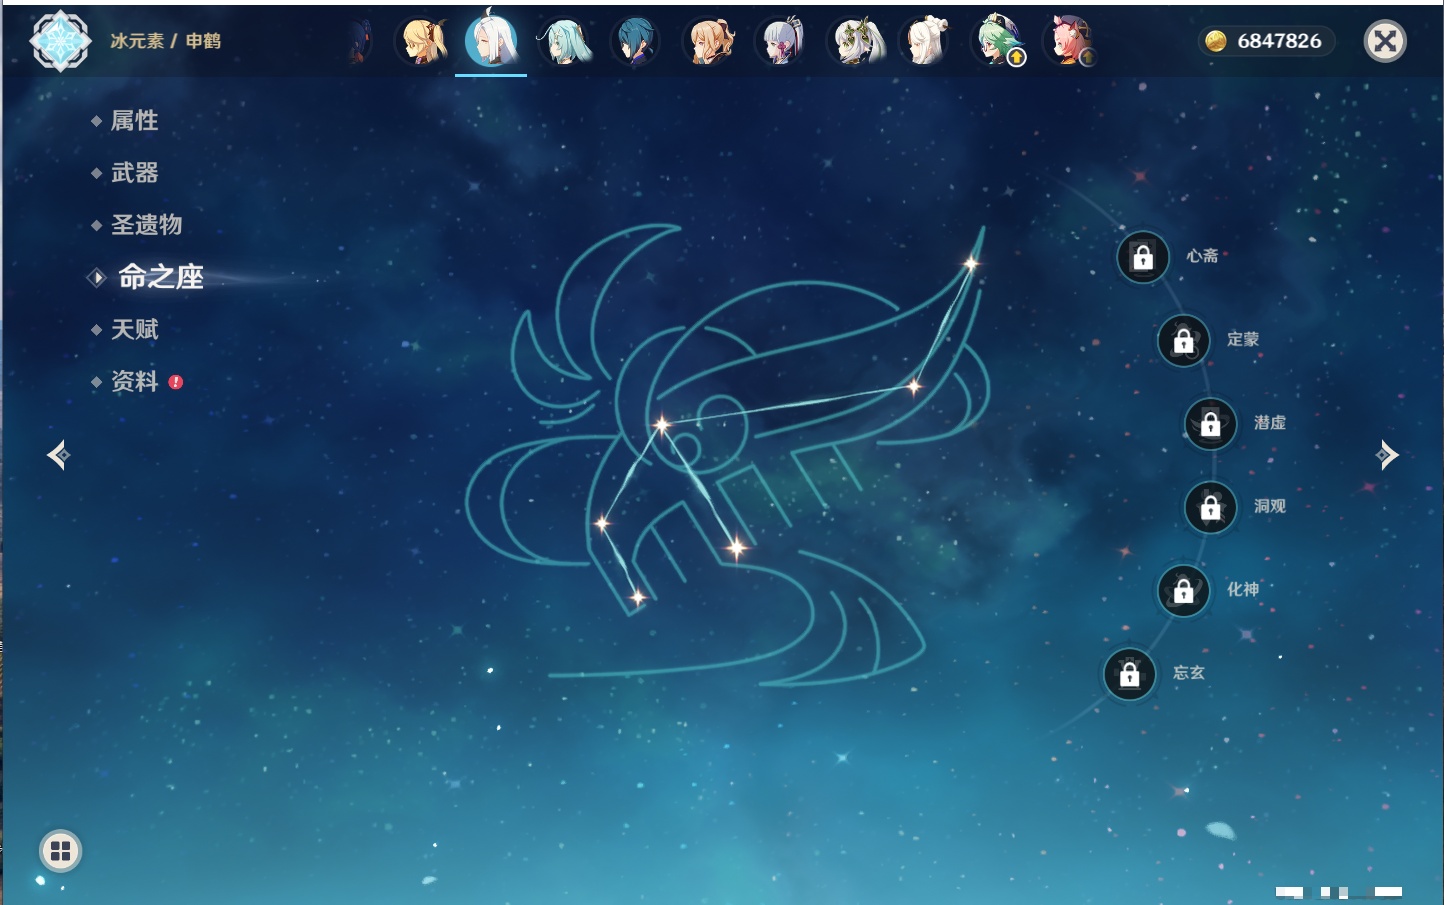Pick the dark blue short-haired character avatar

point(635,41)
